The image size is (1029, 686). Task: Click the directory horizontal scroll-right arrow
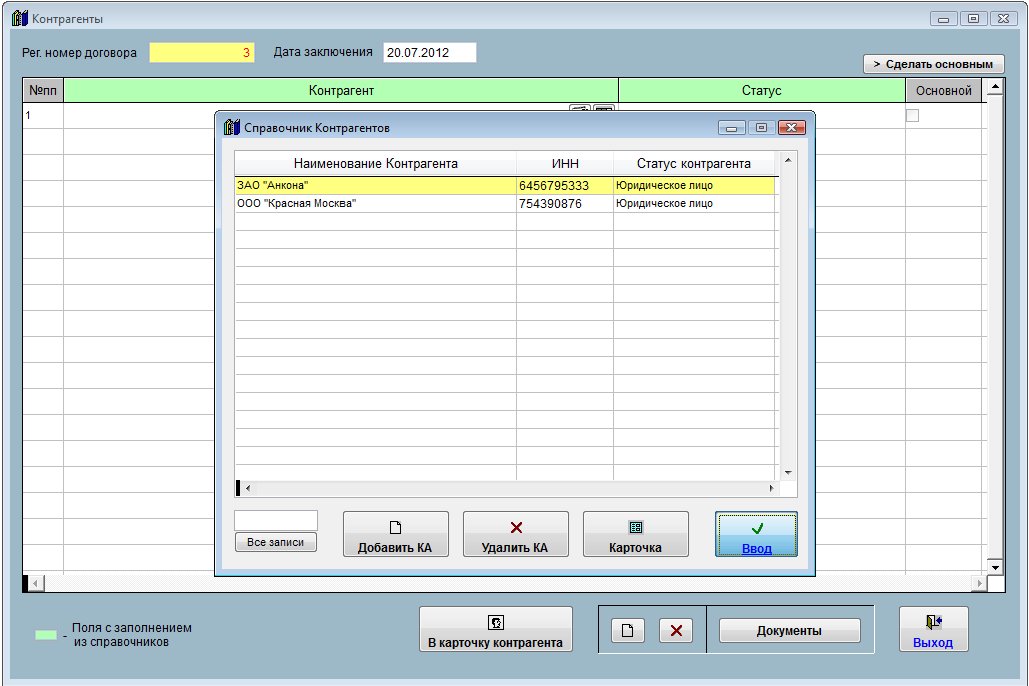pyautogui.click(x=771, y=488)
